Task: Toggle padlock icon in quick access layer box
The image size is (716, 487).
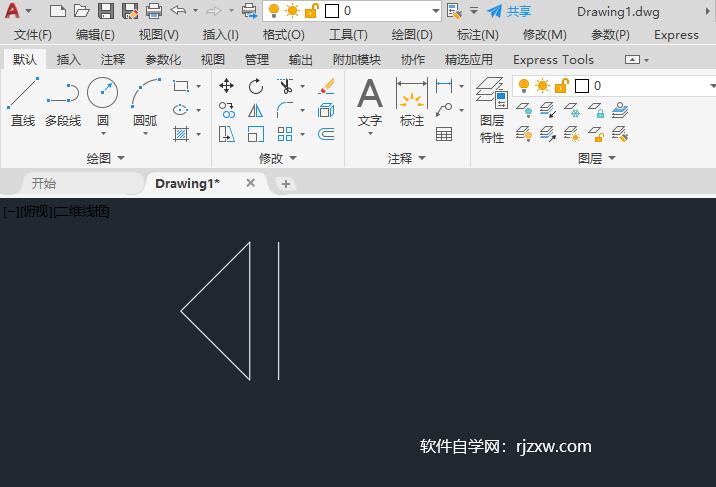Action: (x=311, y=11)
